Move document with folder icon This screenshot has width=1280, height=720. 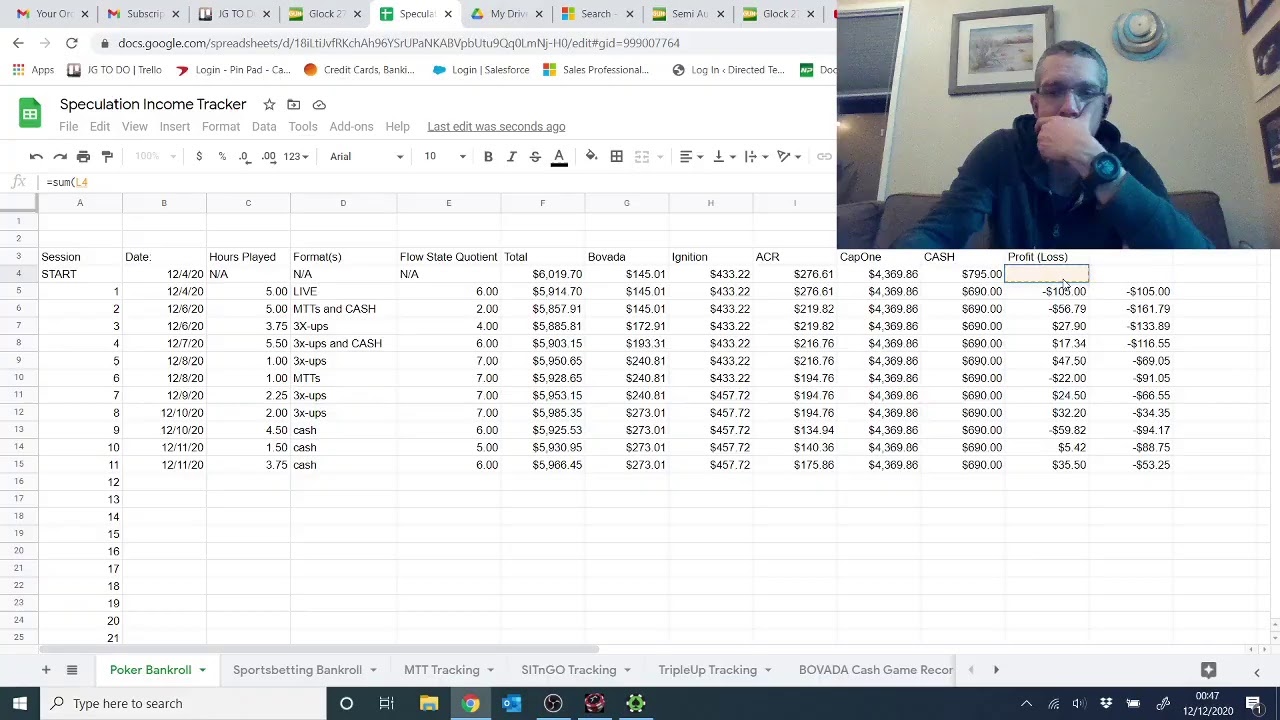tap(294, 104)
